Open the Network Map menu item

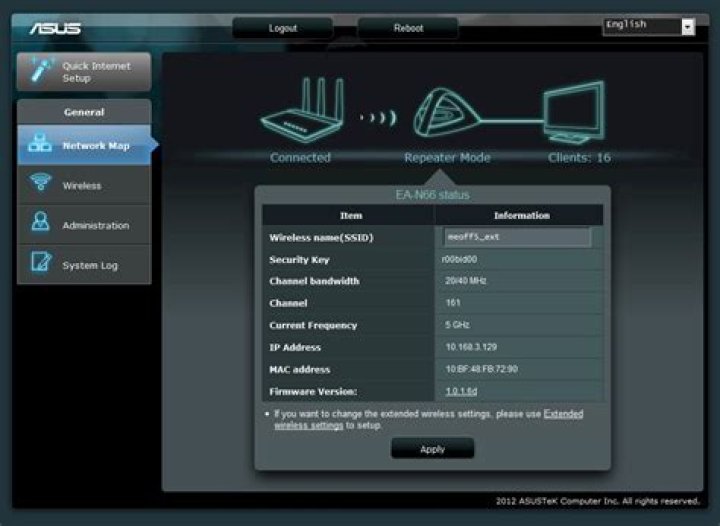[84, 145]
